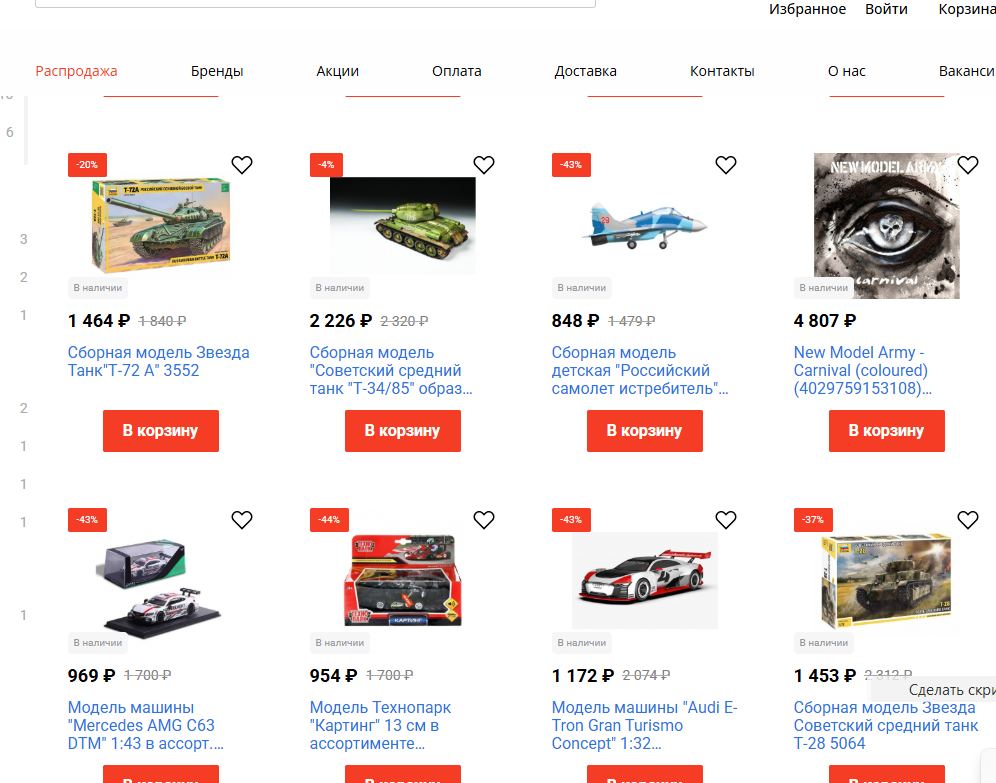Image resolution: width=996 pixels, height=783 pixels.
Task: Favorite the Audi E-Tron Gran Turismo model
Action: (725, 520)
